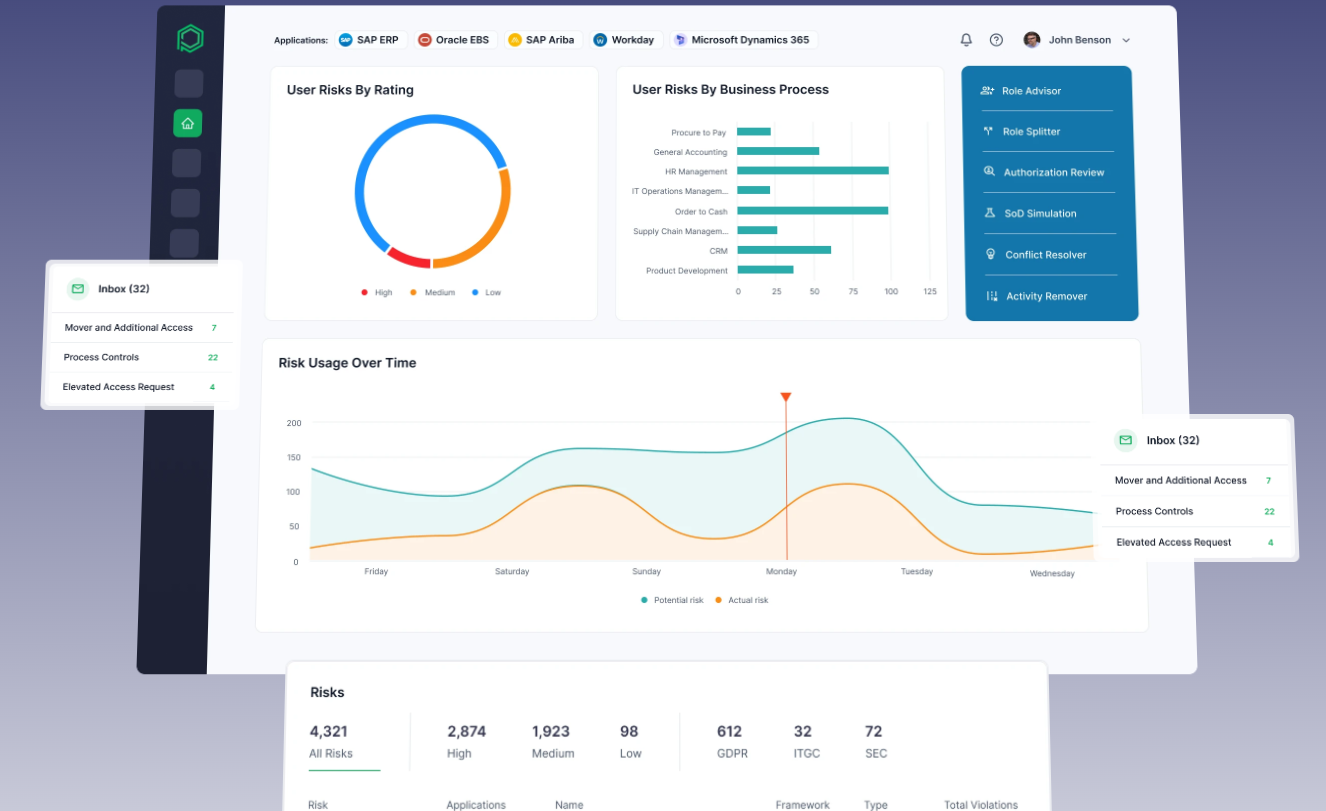This screenshot has height=811, width=1326.
Task: Select the SAP ERP application chip
Action: click(368, 40)
